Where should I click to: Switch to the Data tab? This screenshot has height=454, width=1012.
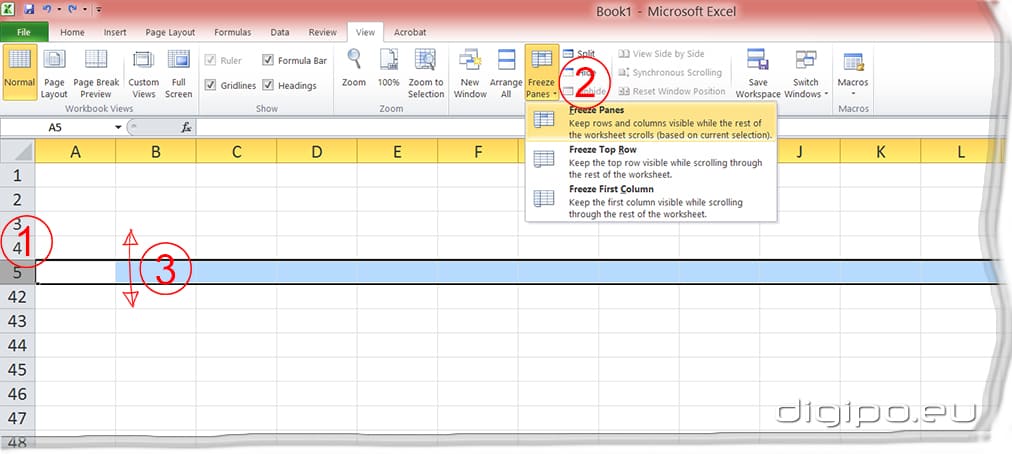(279, 32)
